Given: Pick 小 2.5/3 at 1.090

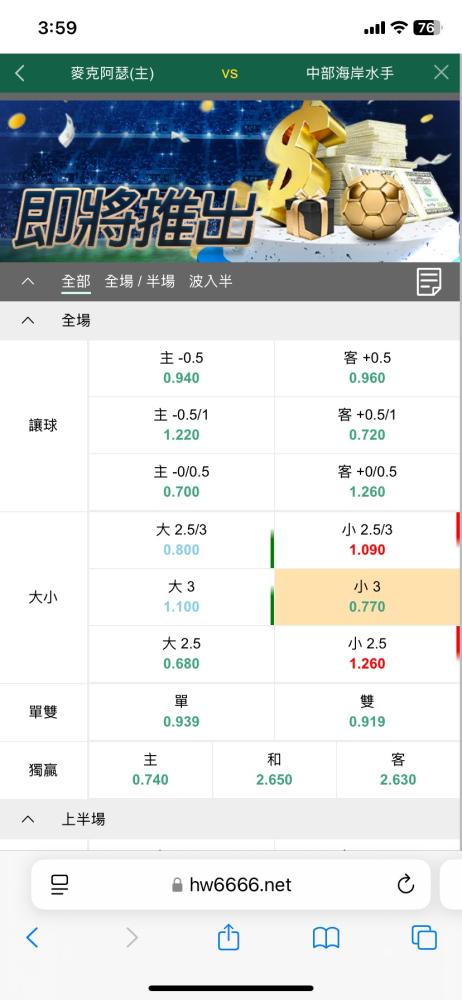Looking at the screenshot, I should (x=368, y=540).
